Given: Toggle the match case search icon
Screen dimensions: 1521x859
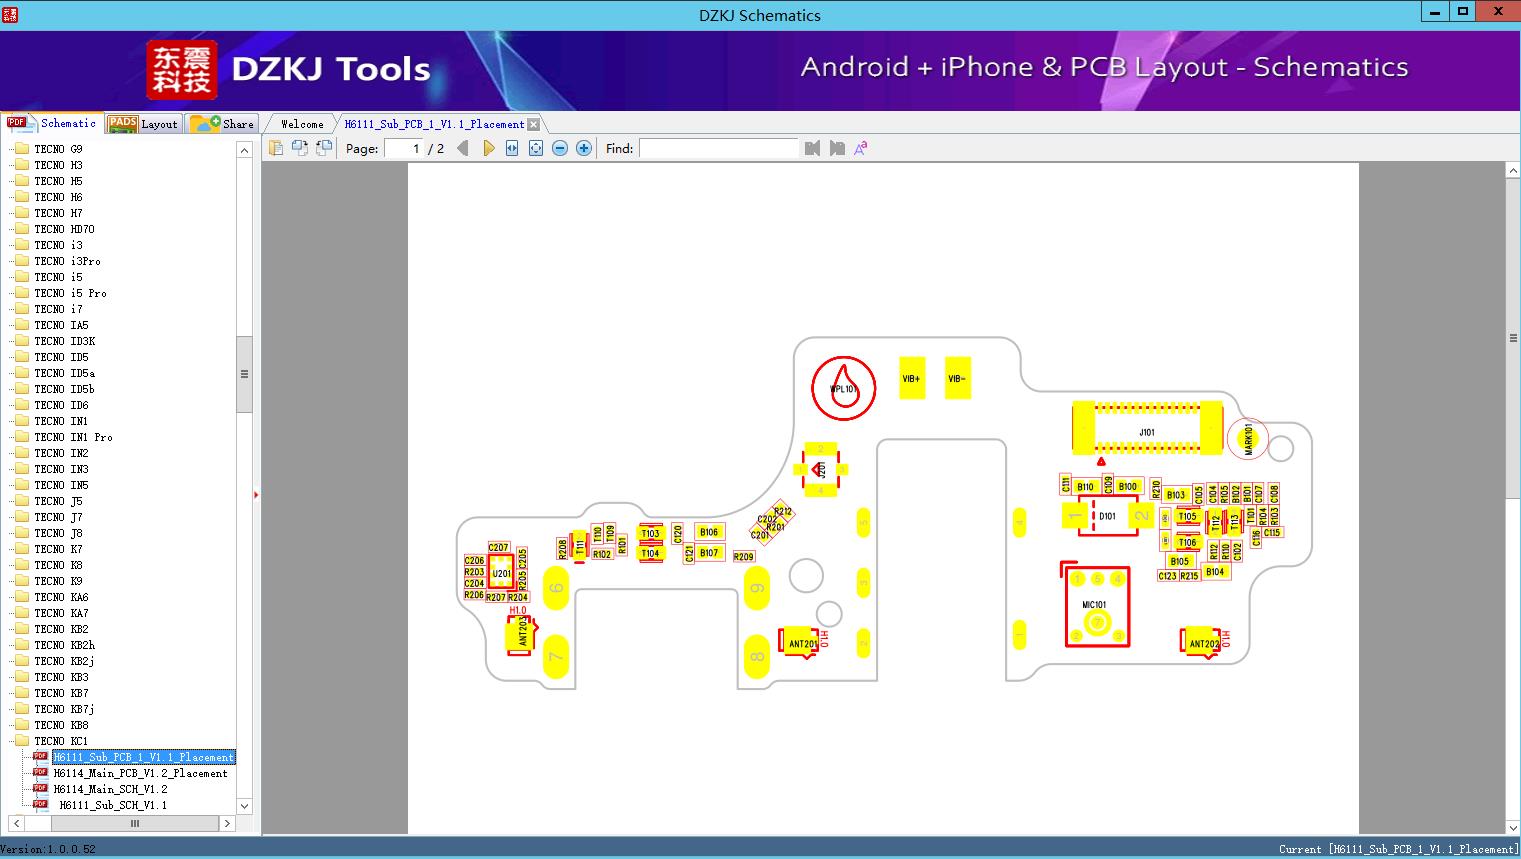Looking at the screenshot, I should [x=861, y=148].
